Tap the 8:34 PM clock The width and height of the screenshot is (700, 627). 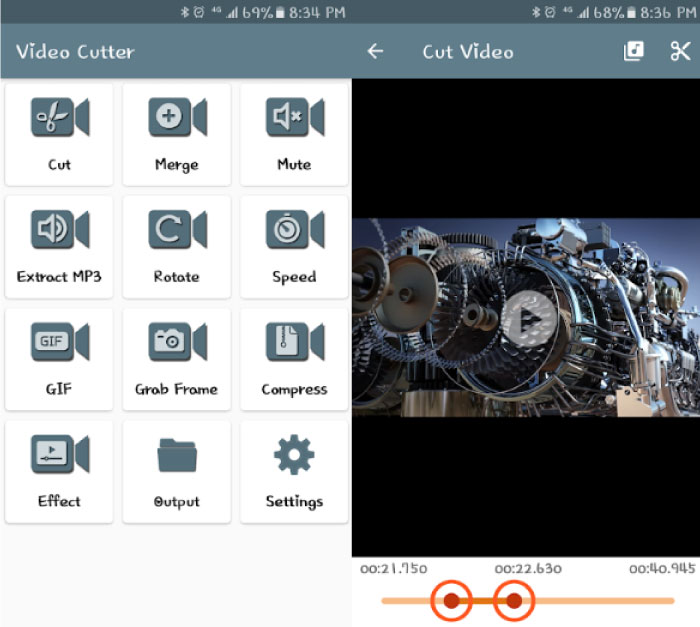317,13
